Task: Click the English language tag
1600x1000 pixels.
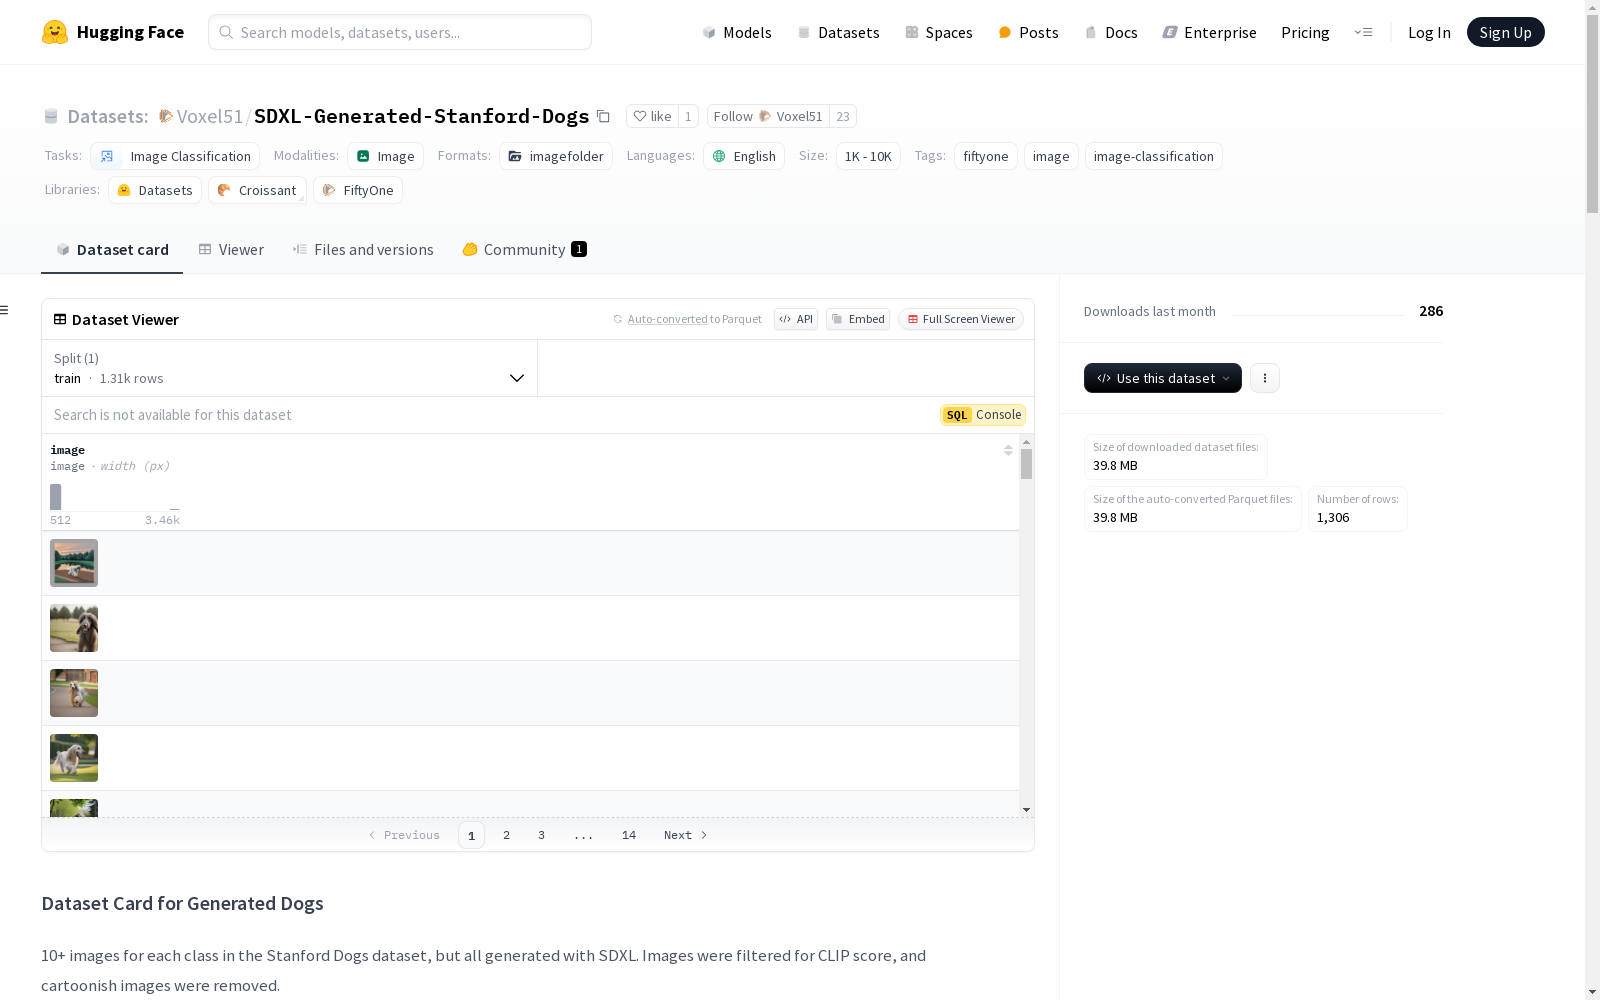Action: click(744, 156)
